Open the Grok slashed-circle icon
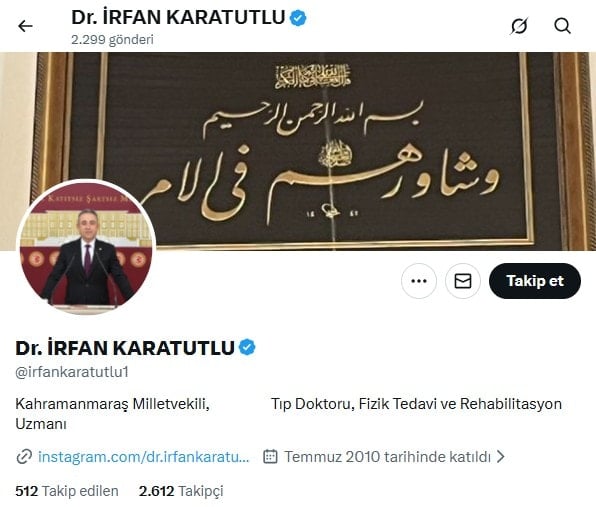The height and width of the screenshot is (507, 596). pos(519,26)
